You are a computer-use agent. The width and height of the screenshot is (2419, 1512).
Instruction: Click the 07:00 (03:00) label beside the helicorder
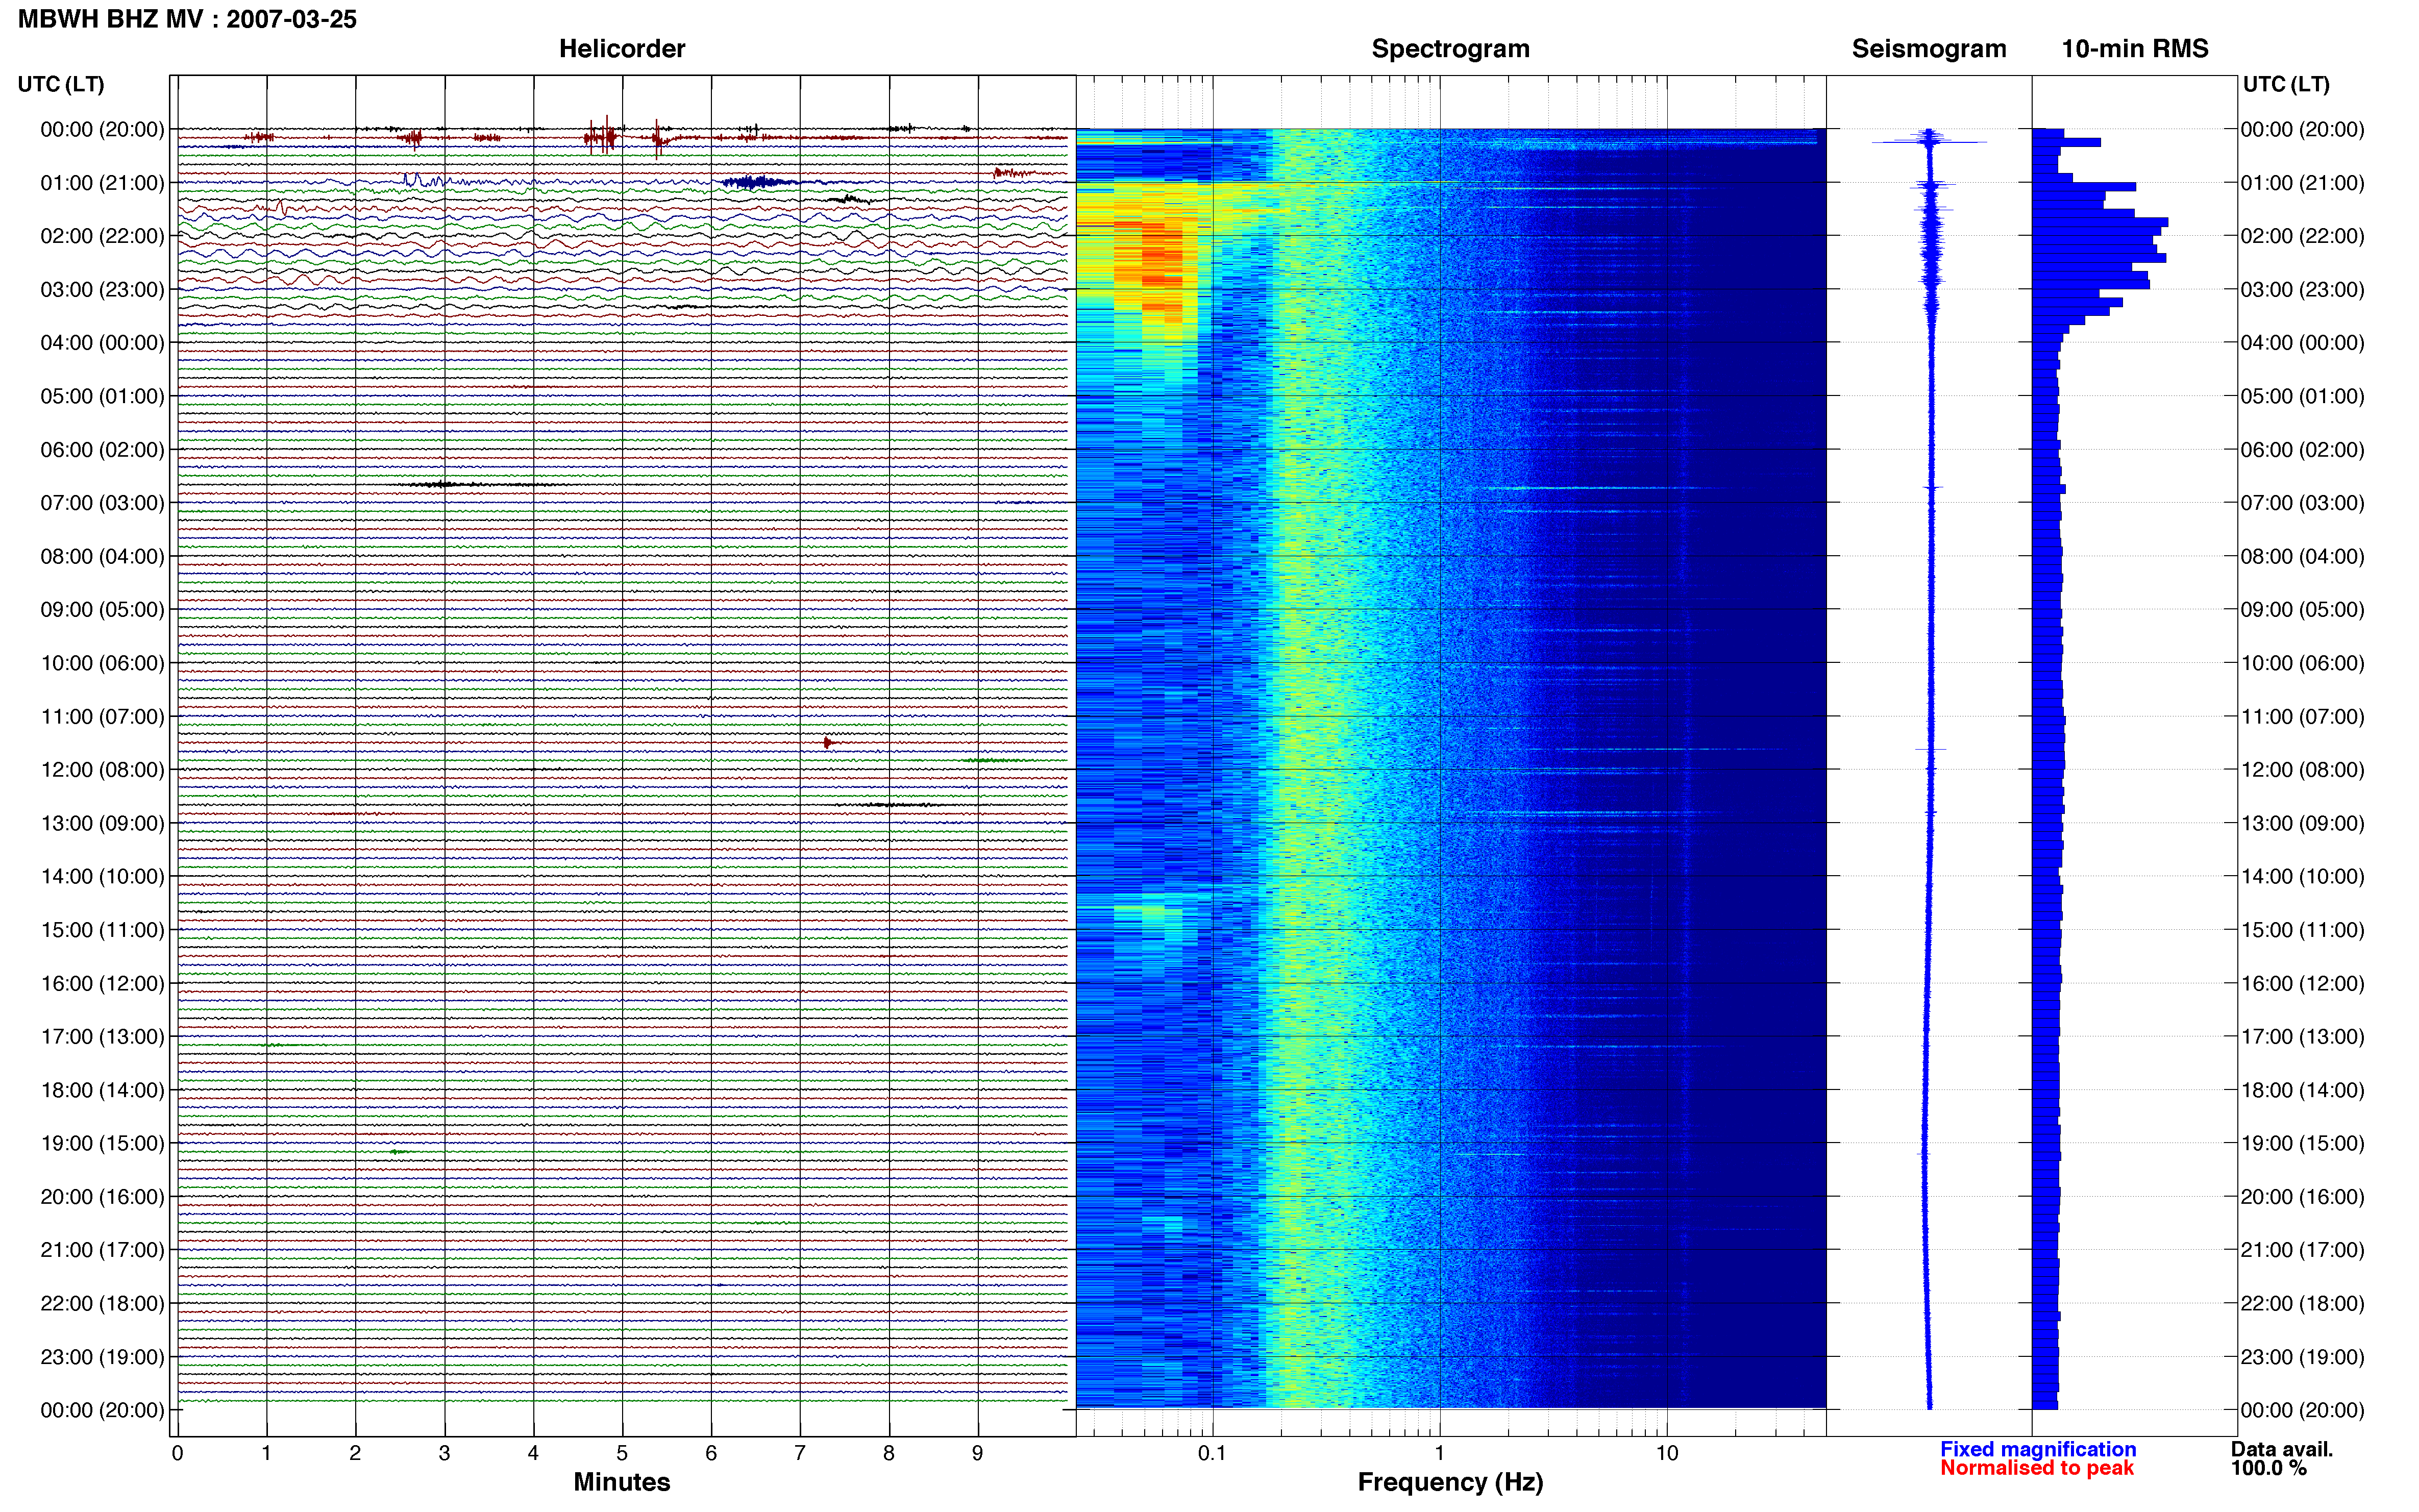click(102, 502)
